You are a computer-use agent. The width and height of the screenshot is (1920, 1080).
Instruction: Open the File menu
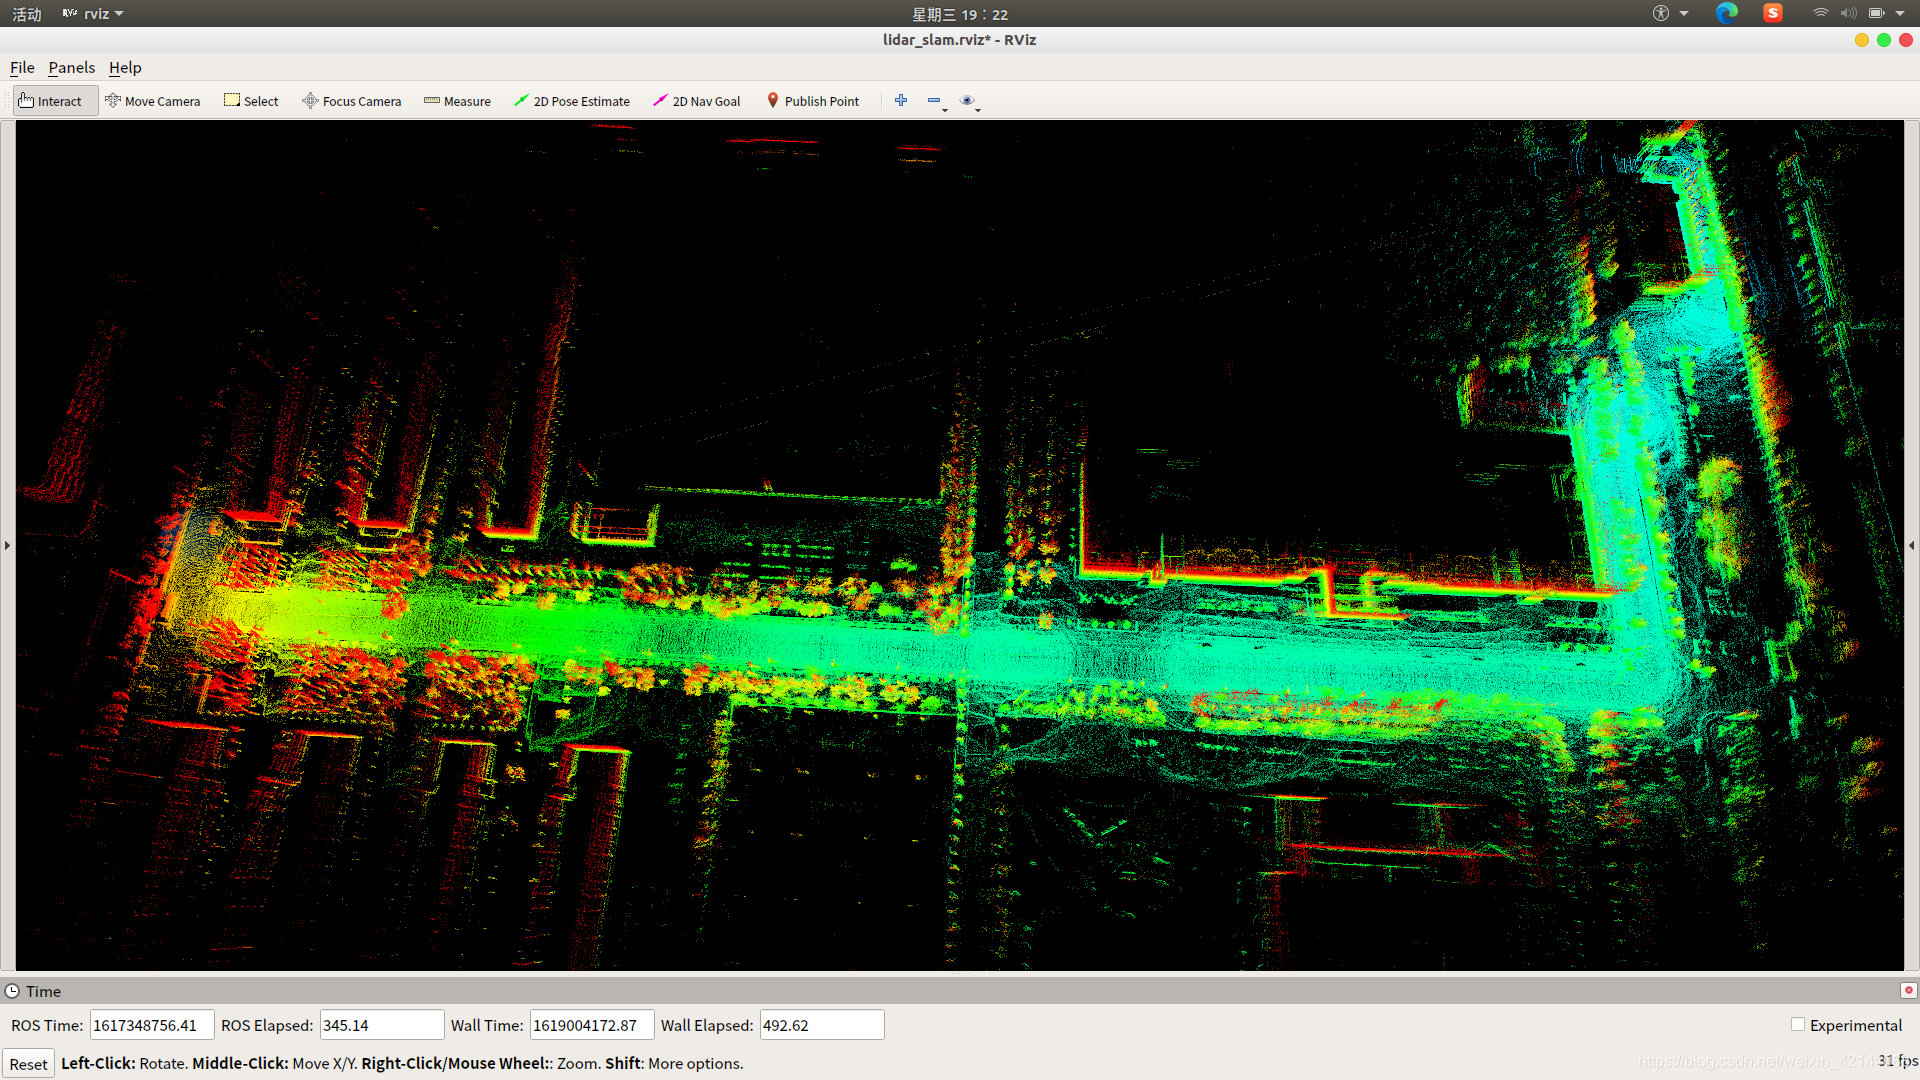[x=22, y=67]
